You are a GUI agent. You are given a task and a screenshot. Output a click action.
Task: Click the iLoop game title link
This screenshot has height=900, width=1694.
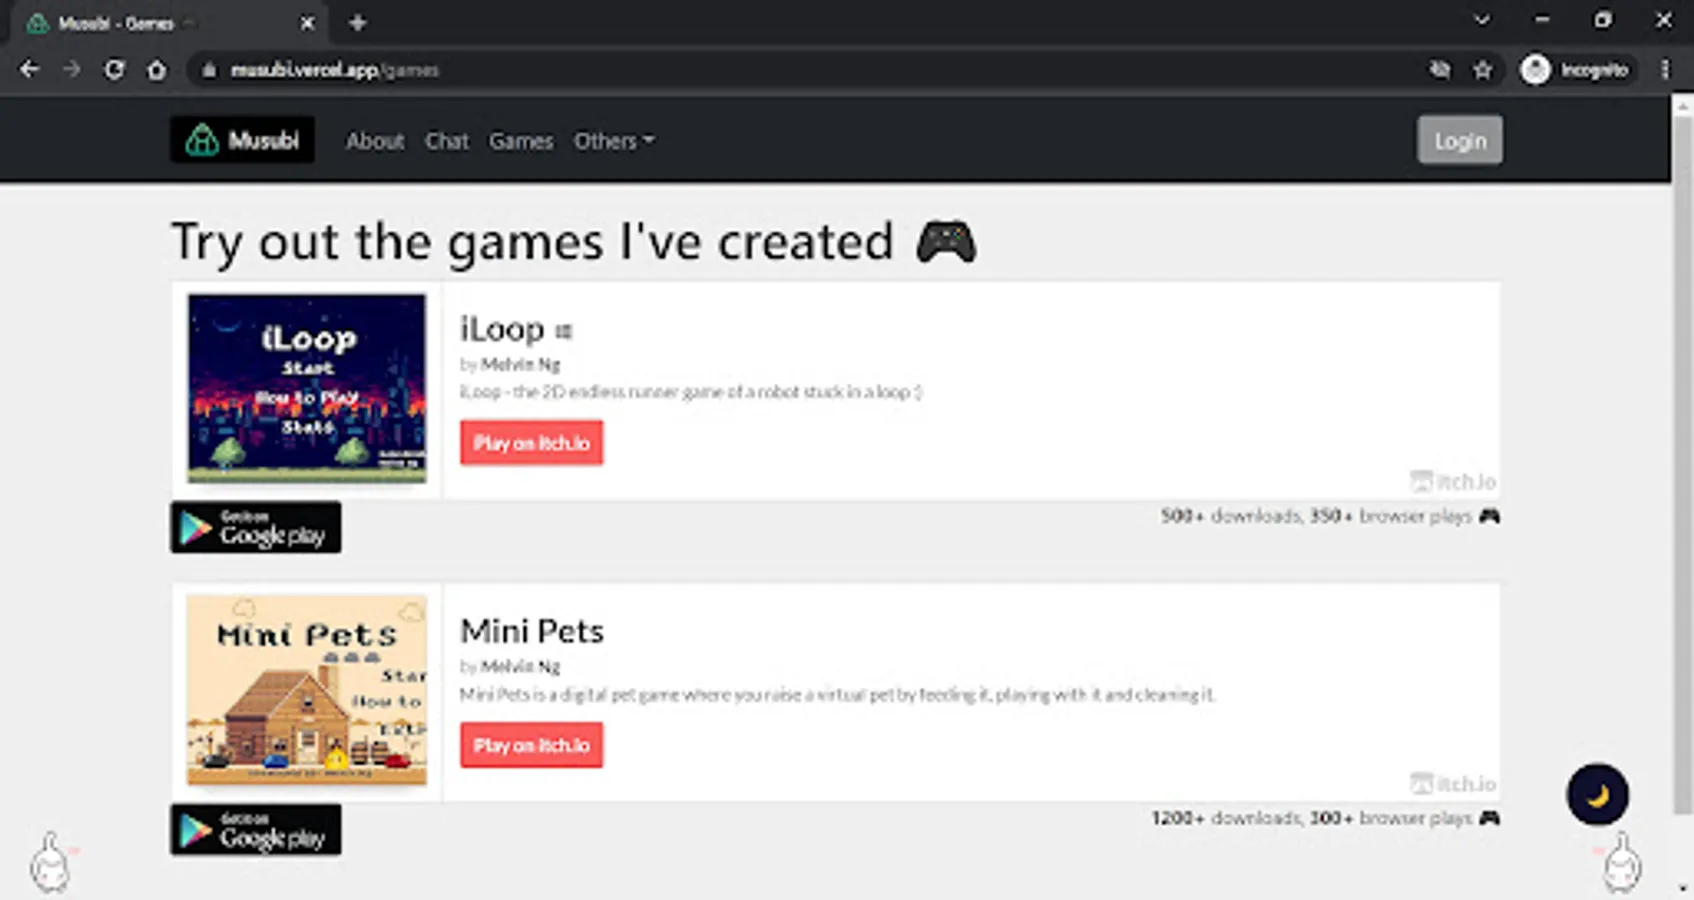(x=502, y=329)
